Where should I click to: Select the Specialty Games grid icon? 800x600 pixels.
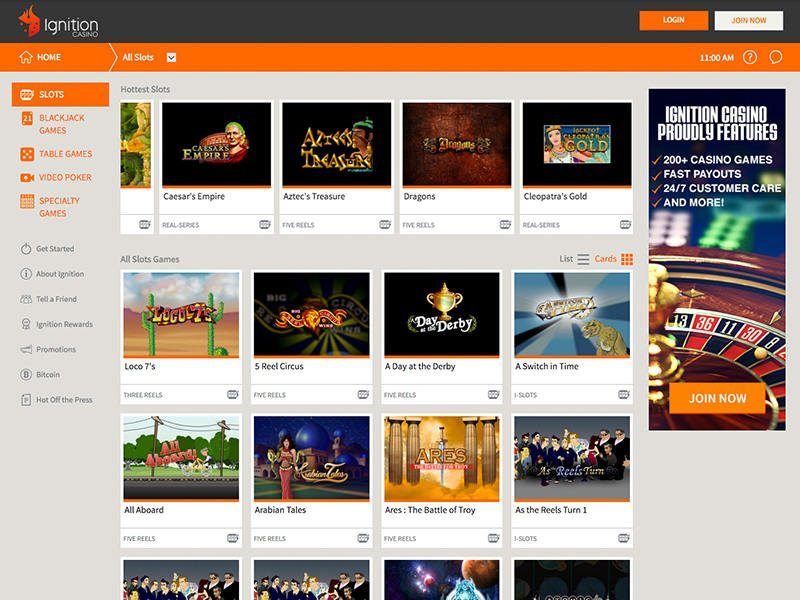pyautogui.click(x=27, y=201)
